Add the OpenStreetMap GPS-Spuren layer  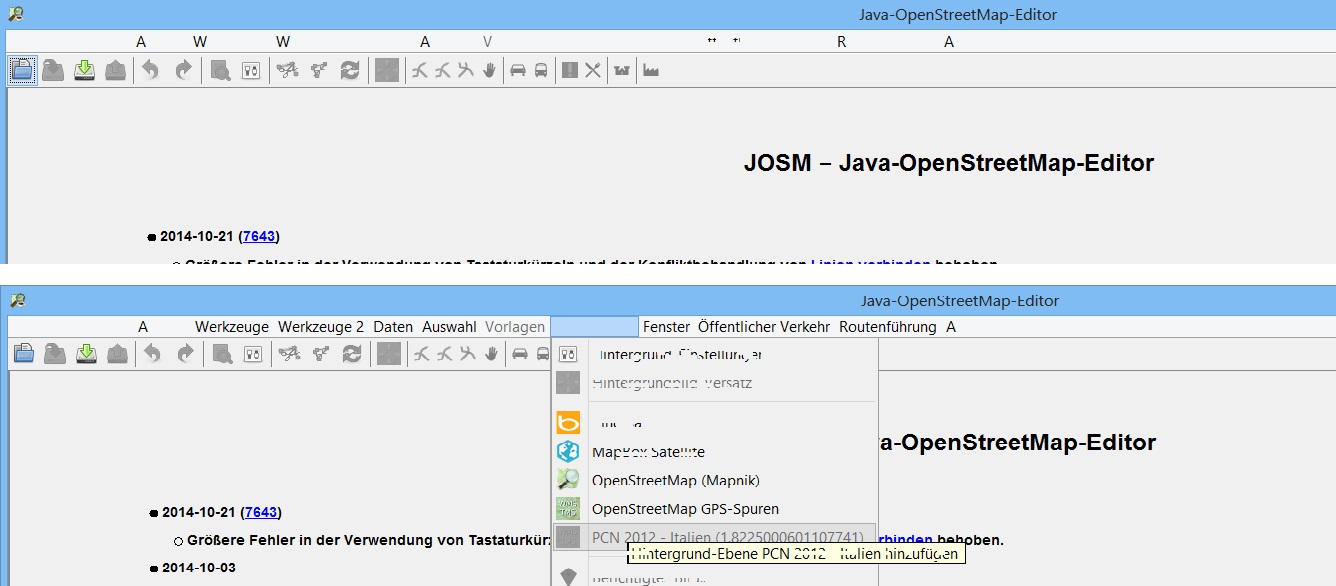pyautogui.click(x=714, y=509)
